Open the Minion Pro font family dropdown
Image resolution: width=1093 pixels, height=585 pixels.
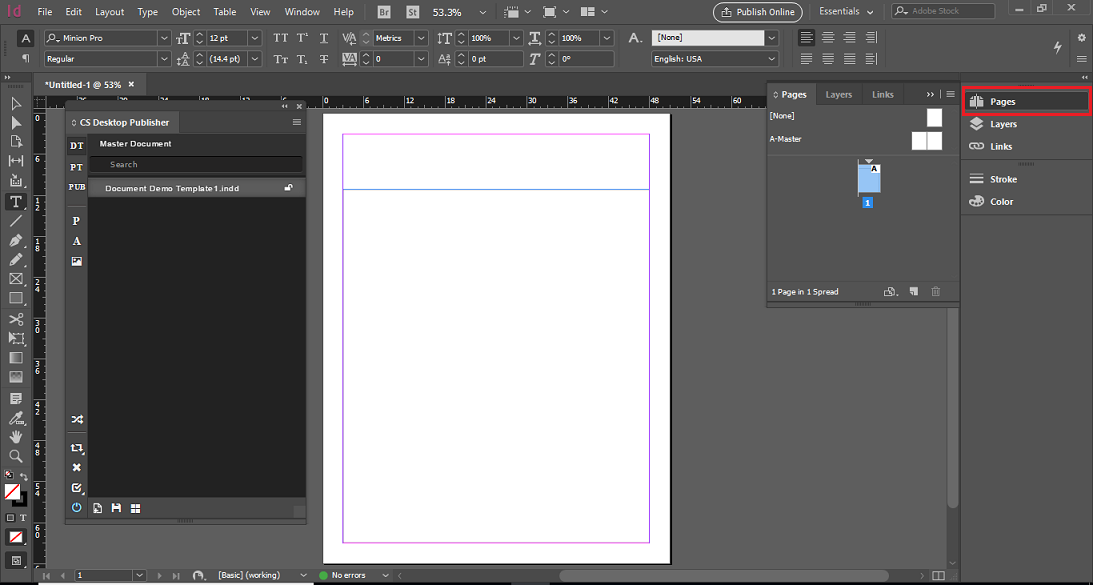(x=164, y=38)
